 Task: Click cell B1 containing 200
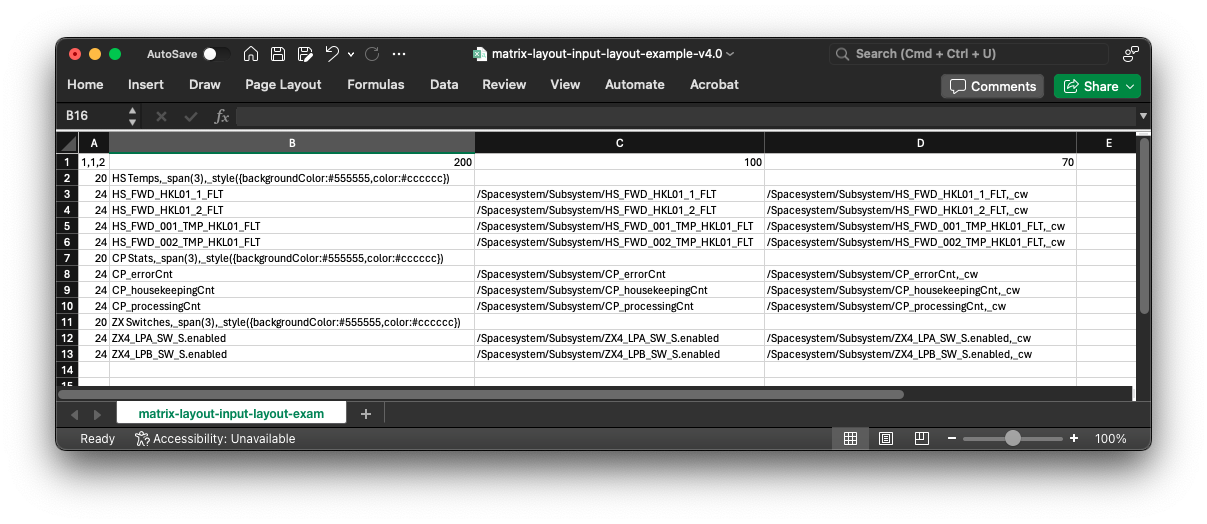point(292,162)
